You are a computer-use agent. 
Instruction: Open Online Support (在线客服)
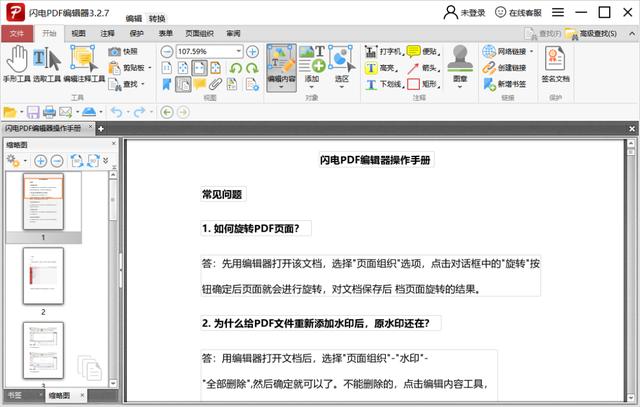pyautogui.click(x=518, y=13)
